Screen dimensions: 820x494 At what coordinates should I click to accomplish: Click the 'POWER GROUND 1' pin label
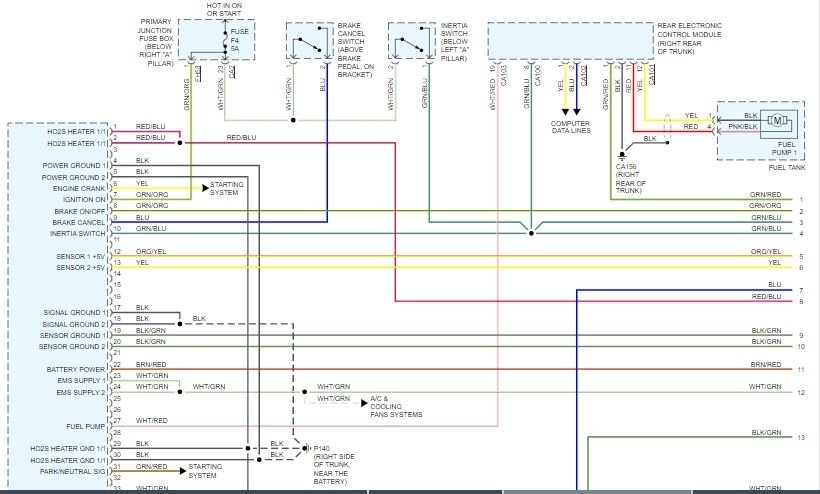[x=74, y=165]
